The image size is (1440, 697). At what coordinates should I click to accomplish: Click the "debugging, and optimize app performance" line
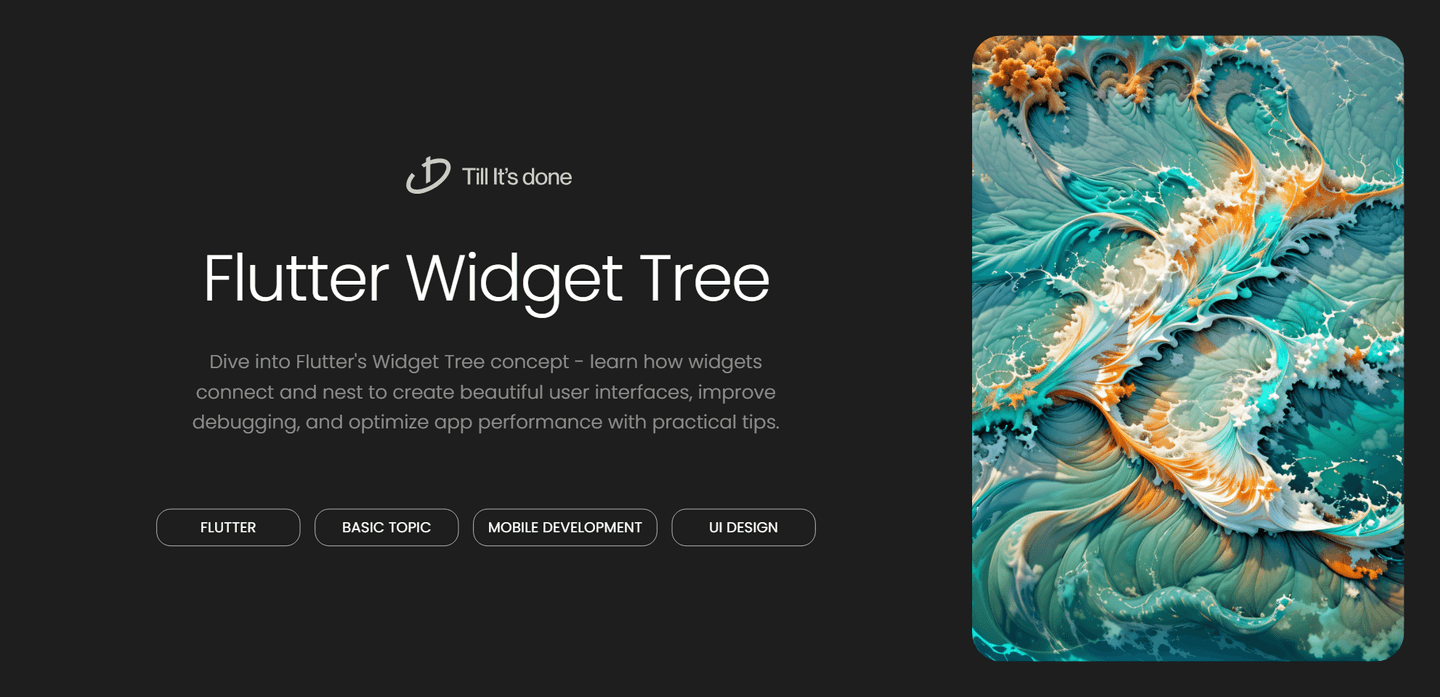(397, 422)
